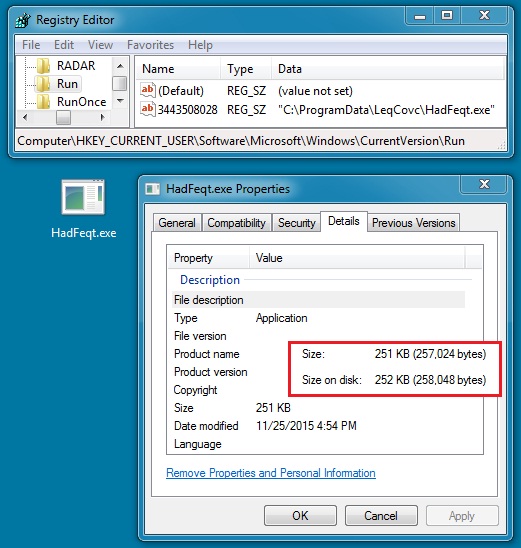This screenshot has height=548, width=521.
Task: Switch to the General tab
Action: click(x=177, y=223)
